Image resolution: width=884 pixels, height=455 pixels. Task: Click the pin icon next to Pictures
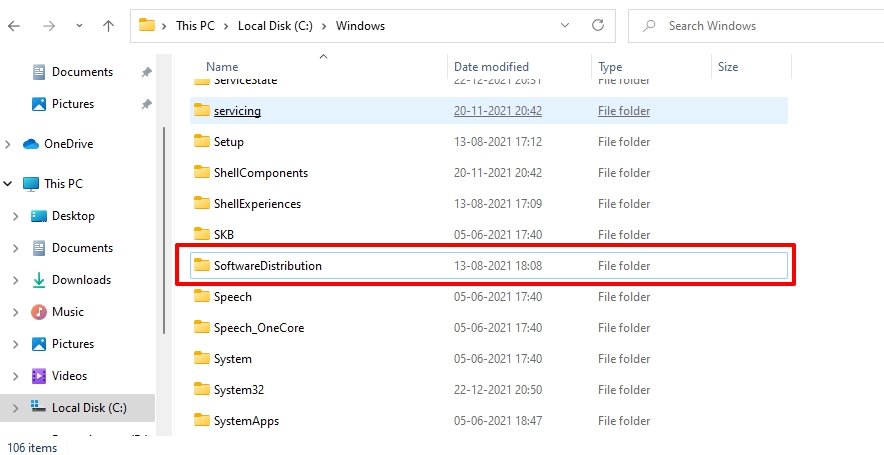tap(146, 104)
